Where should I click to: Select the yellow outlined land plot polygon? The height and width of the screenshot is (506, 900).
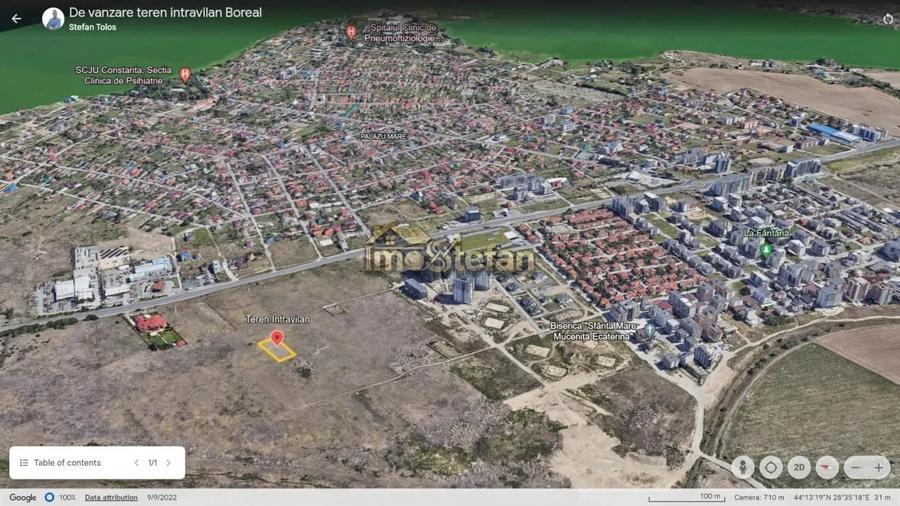[x=277, y=350]
